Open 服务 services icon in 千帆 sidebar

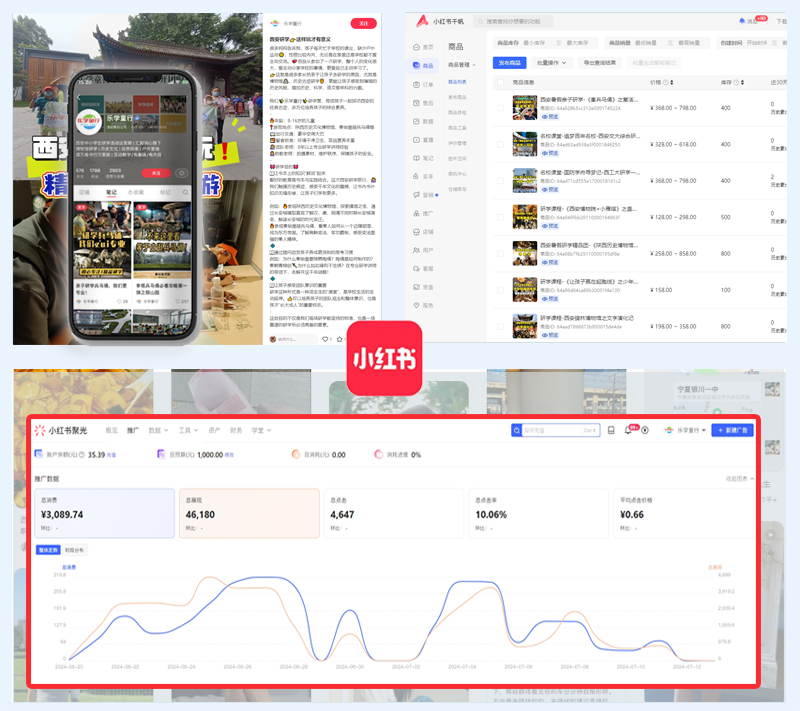(x=416, y=306)
